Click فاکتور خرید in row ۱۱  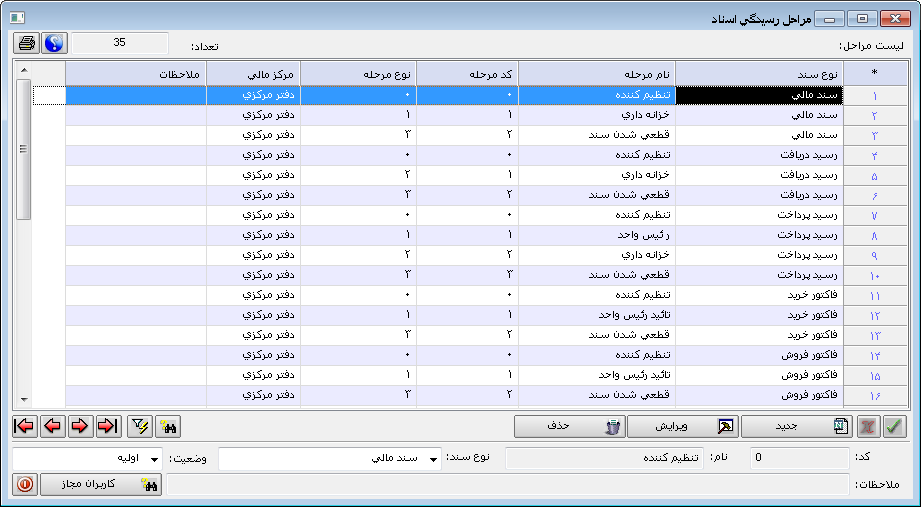tap(759, 295)
